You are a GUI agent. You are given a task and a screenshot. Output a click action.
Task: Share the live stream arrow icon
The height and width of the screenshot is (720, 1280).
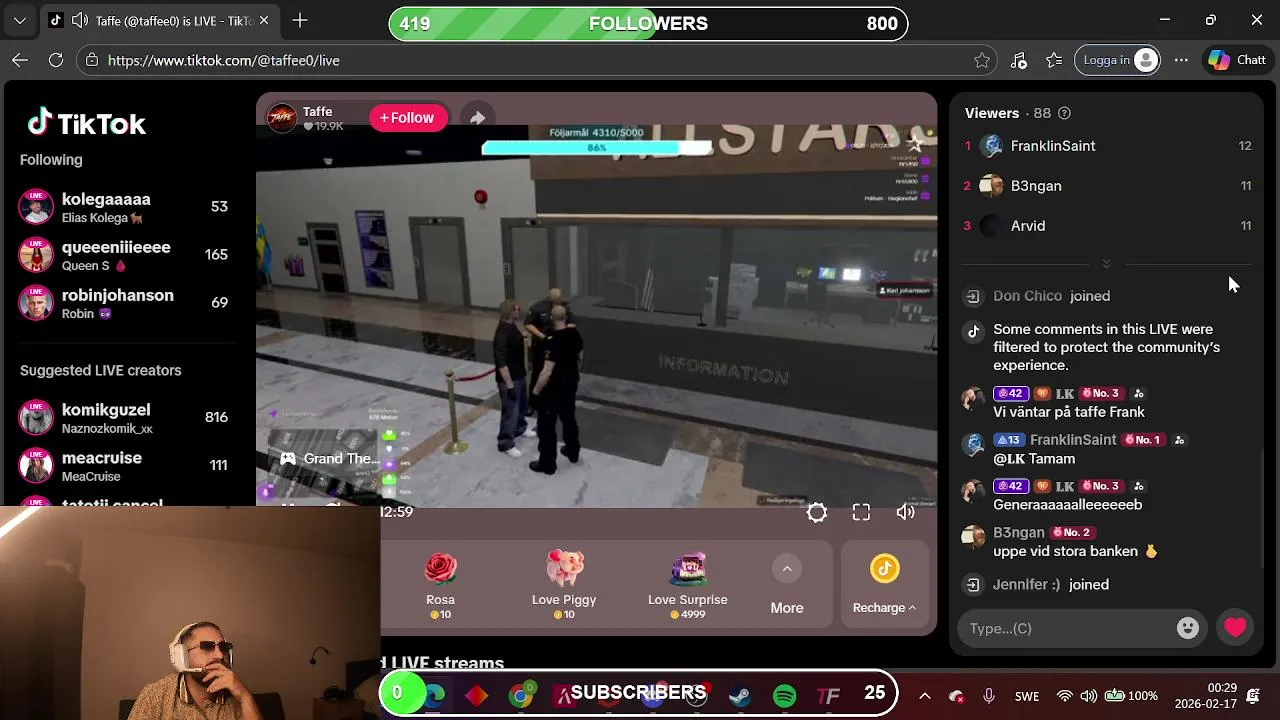point(477,118)
